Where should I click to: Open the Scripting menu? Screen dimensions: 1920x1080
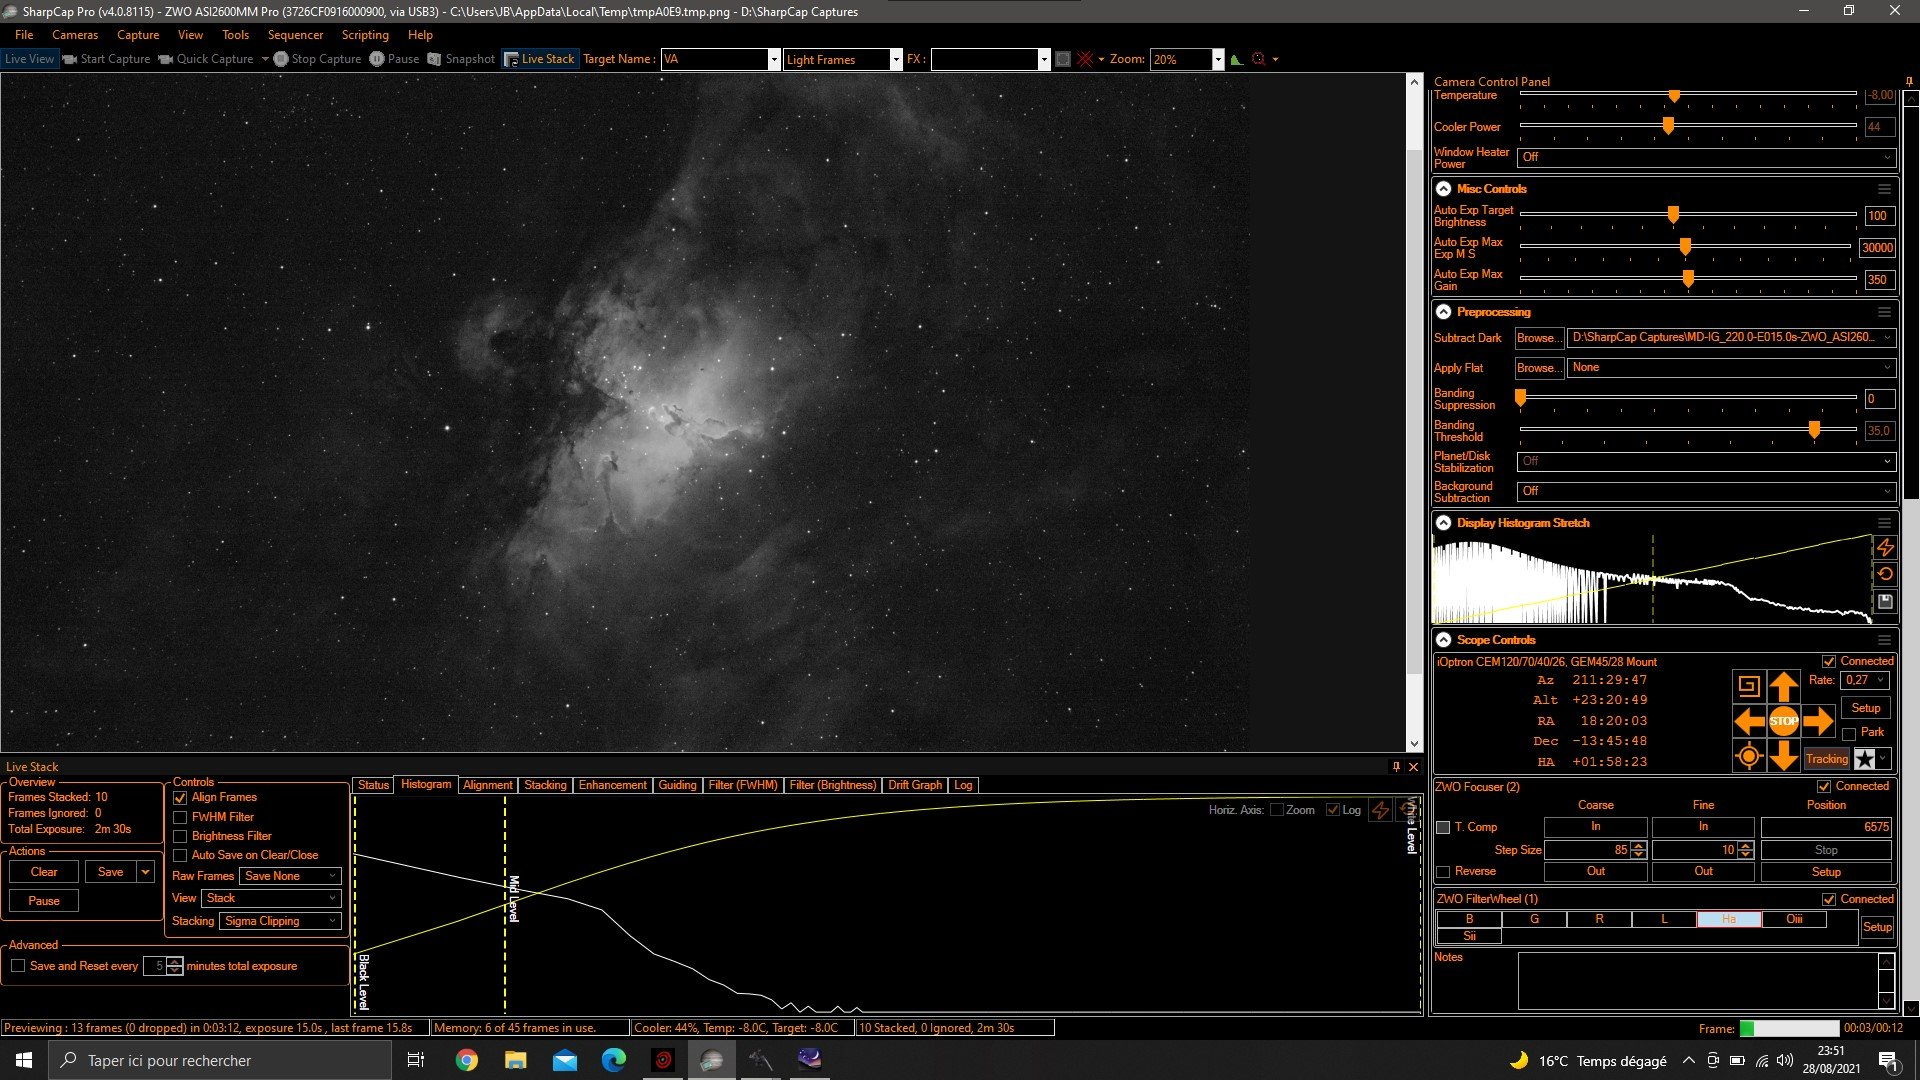(365, 35)
